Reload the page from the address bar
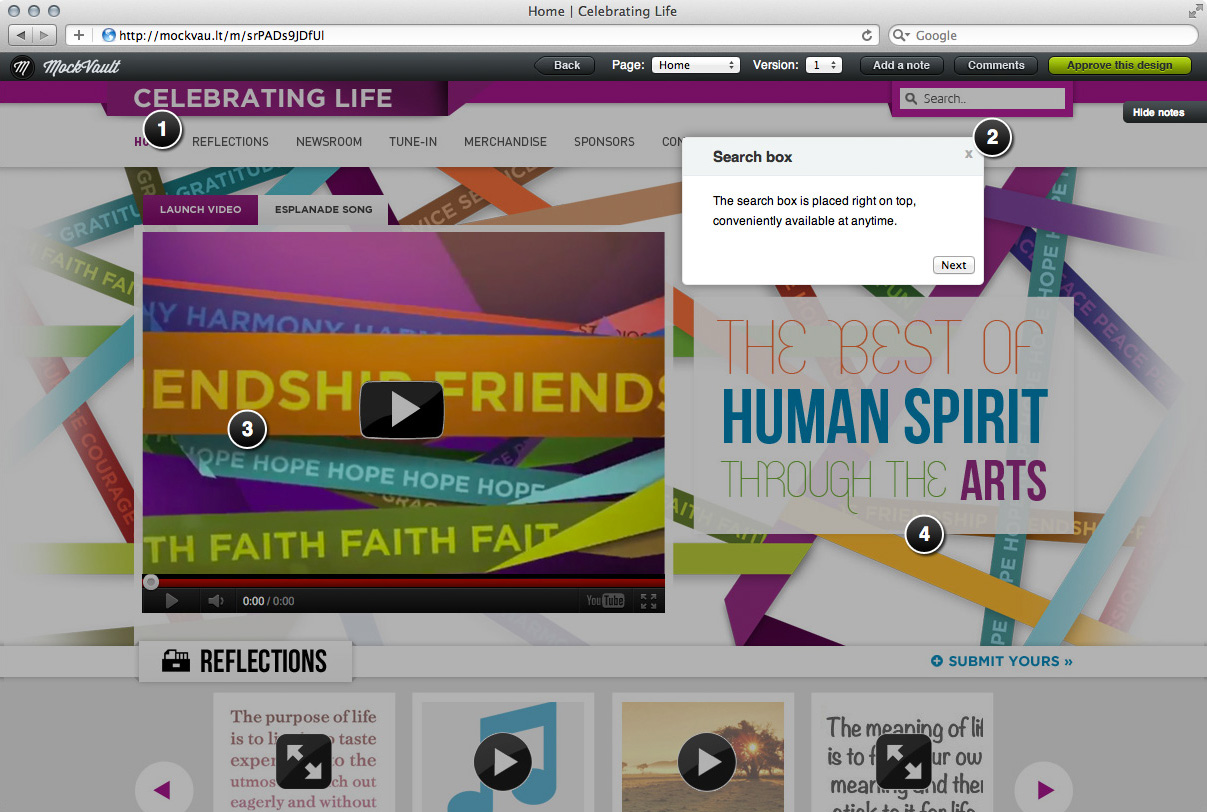1207x812 pixels. pyautogui.click(x=867, y=35)
